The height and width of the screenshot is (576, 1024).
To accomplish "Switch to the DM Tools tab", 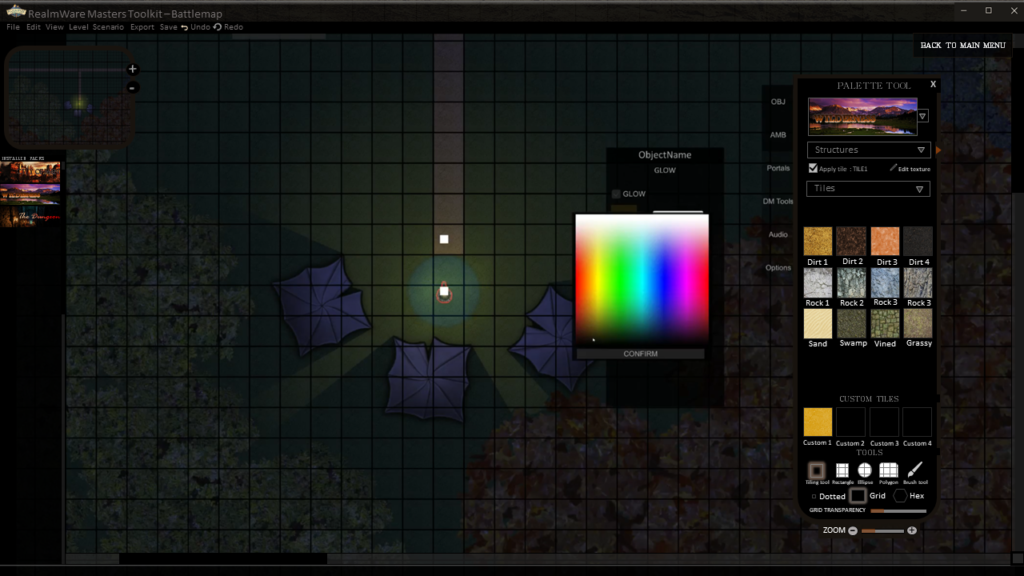I will [x=778, y=201].
